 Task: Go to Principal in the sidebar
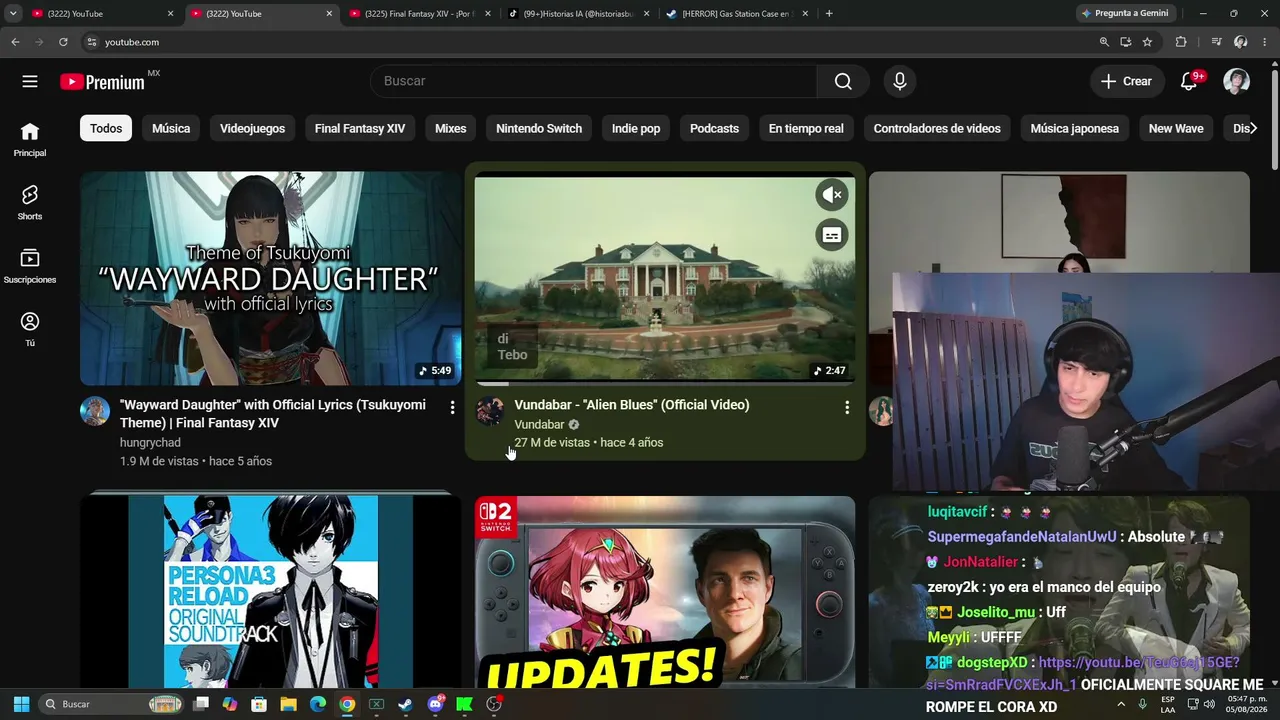click(30, 140)
